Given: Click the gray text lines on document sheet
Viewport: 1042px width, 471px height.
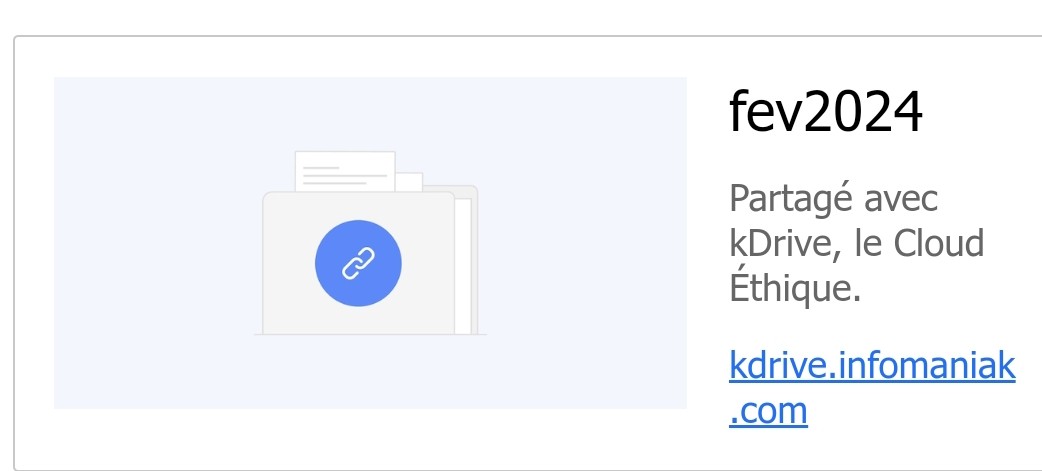Looking at the screenshot, I should [x=345, y=175].
